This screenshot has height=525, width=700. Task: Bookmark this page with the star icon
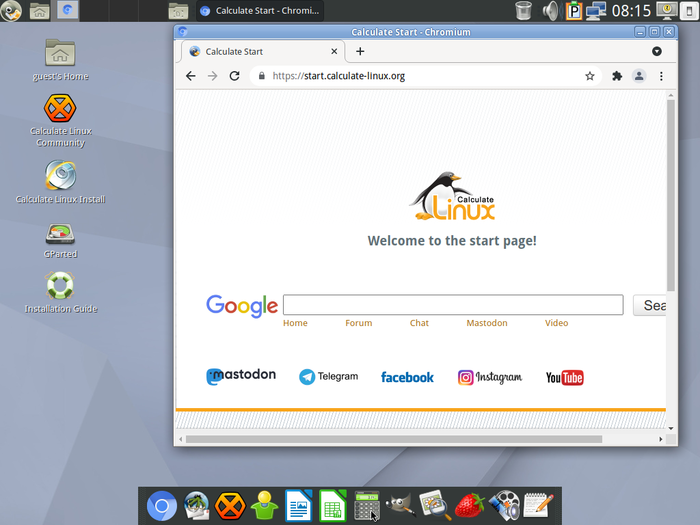coord(590,76)
